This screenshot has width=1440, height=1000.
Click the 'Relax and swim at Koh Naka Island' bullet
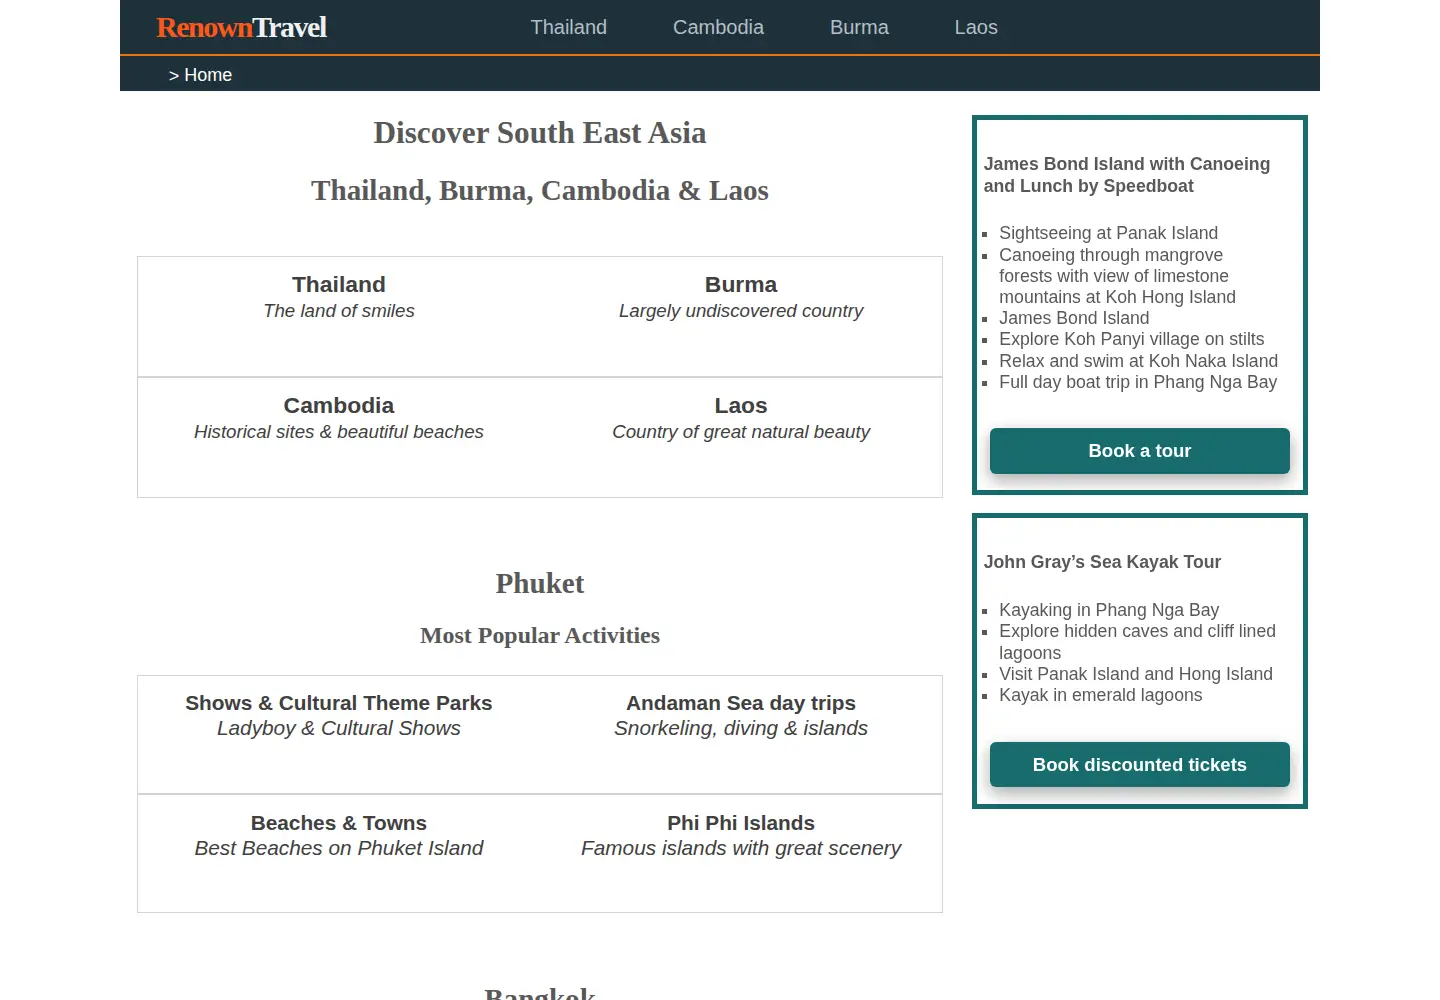click(x=1138, y=361)
